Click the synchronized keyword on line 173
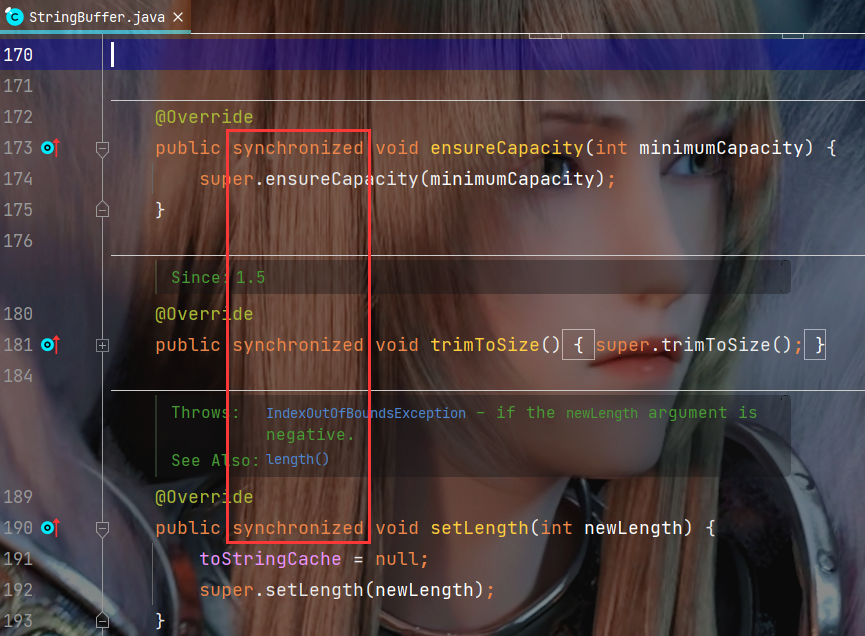Screen dimensions: 865x636 tap(298, 148)
